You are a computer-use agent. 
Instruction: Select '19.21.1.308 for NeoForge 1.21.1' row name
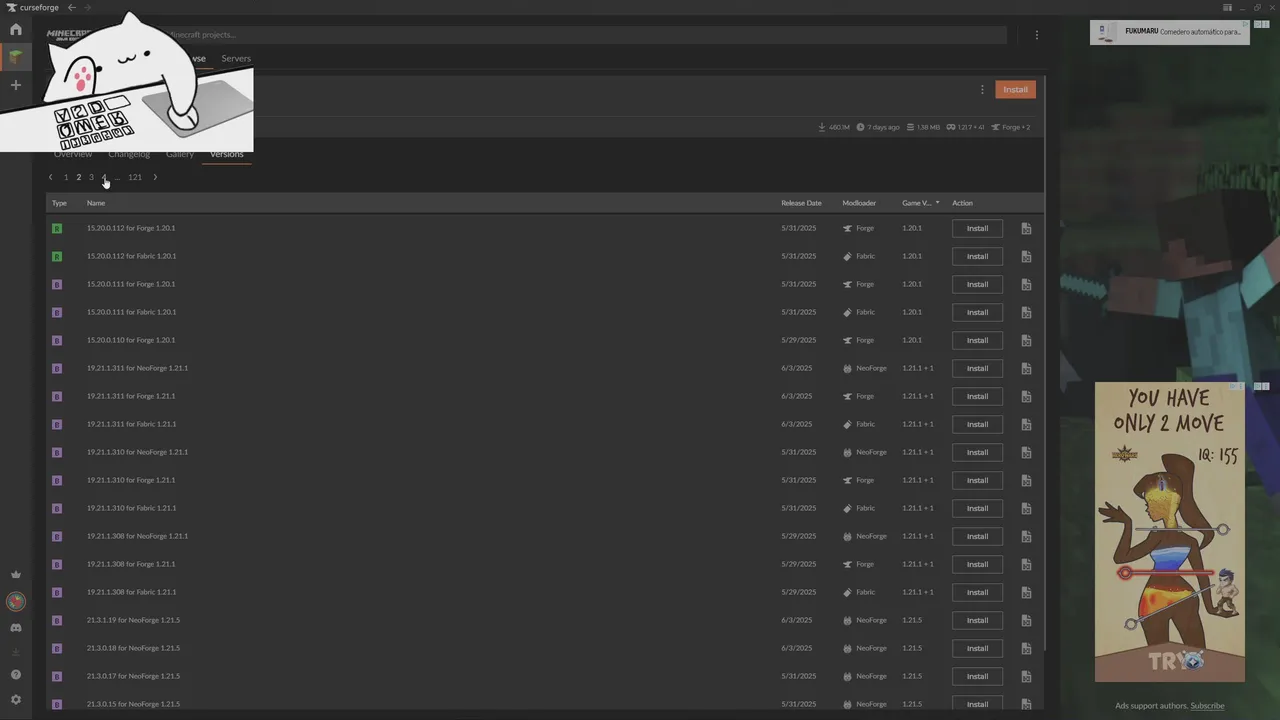(137, 536)
